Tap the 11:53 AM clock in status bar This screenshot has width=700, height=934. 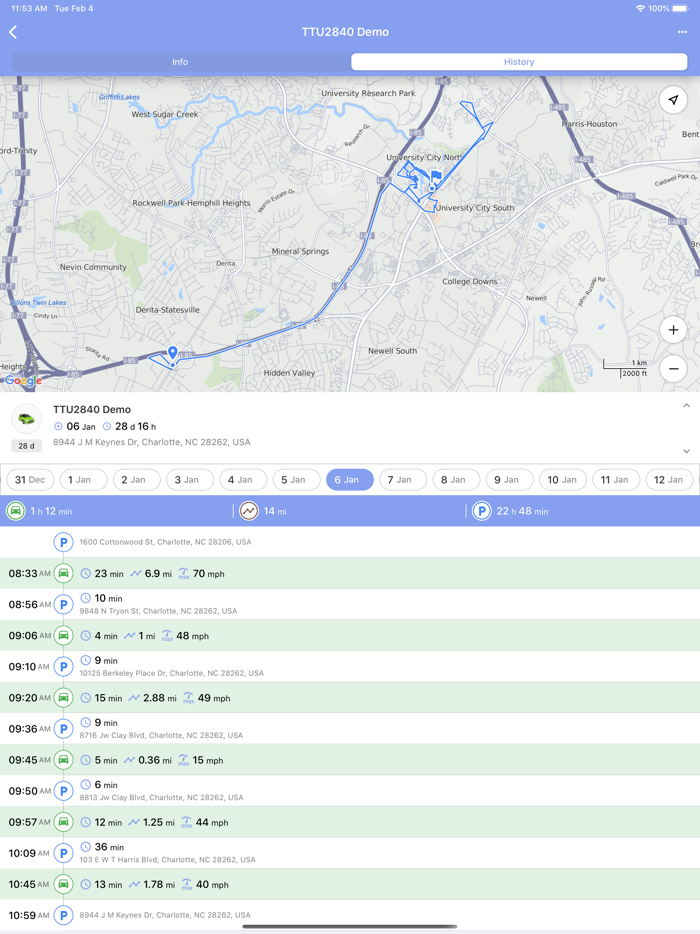point(29,8)
